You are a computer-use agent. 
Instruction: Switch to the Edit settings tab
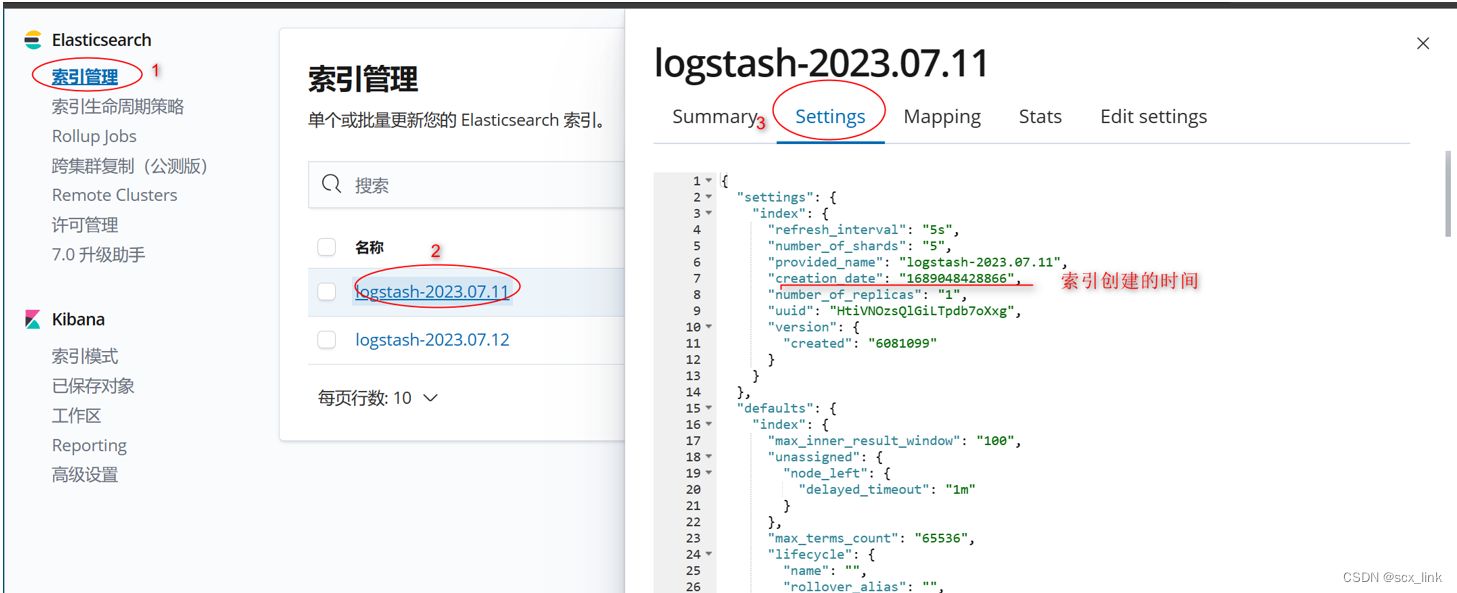pyautogui.click(x=1153, y=117)
